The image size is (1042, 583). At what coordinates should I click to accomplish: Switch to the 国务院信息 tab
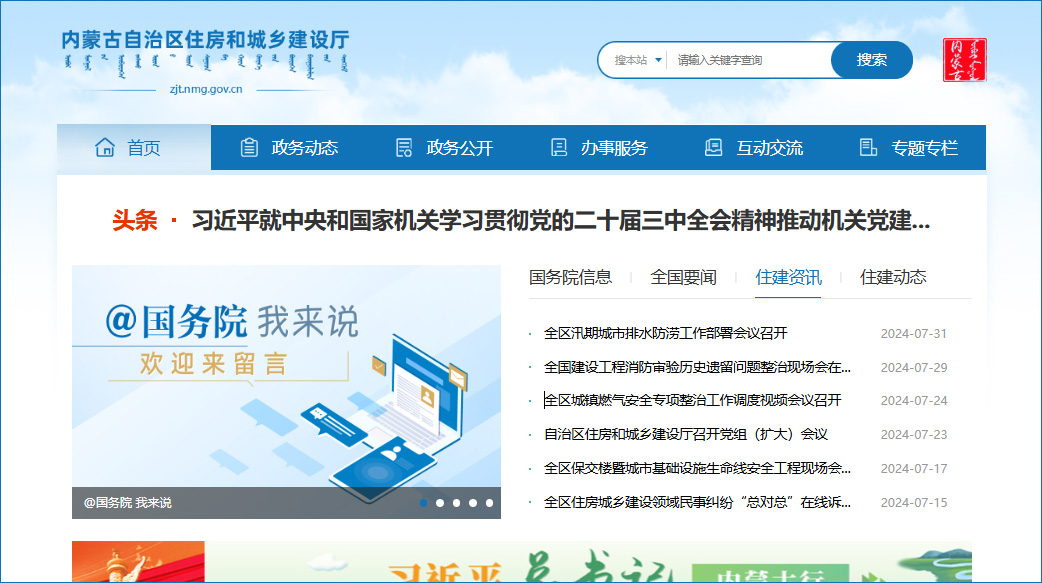pyautogui.click(x=570, y=277)
